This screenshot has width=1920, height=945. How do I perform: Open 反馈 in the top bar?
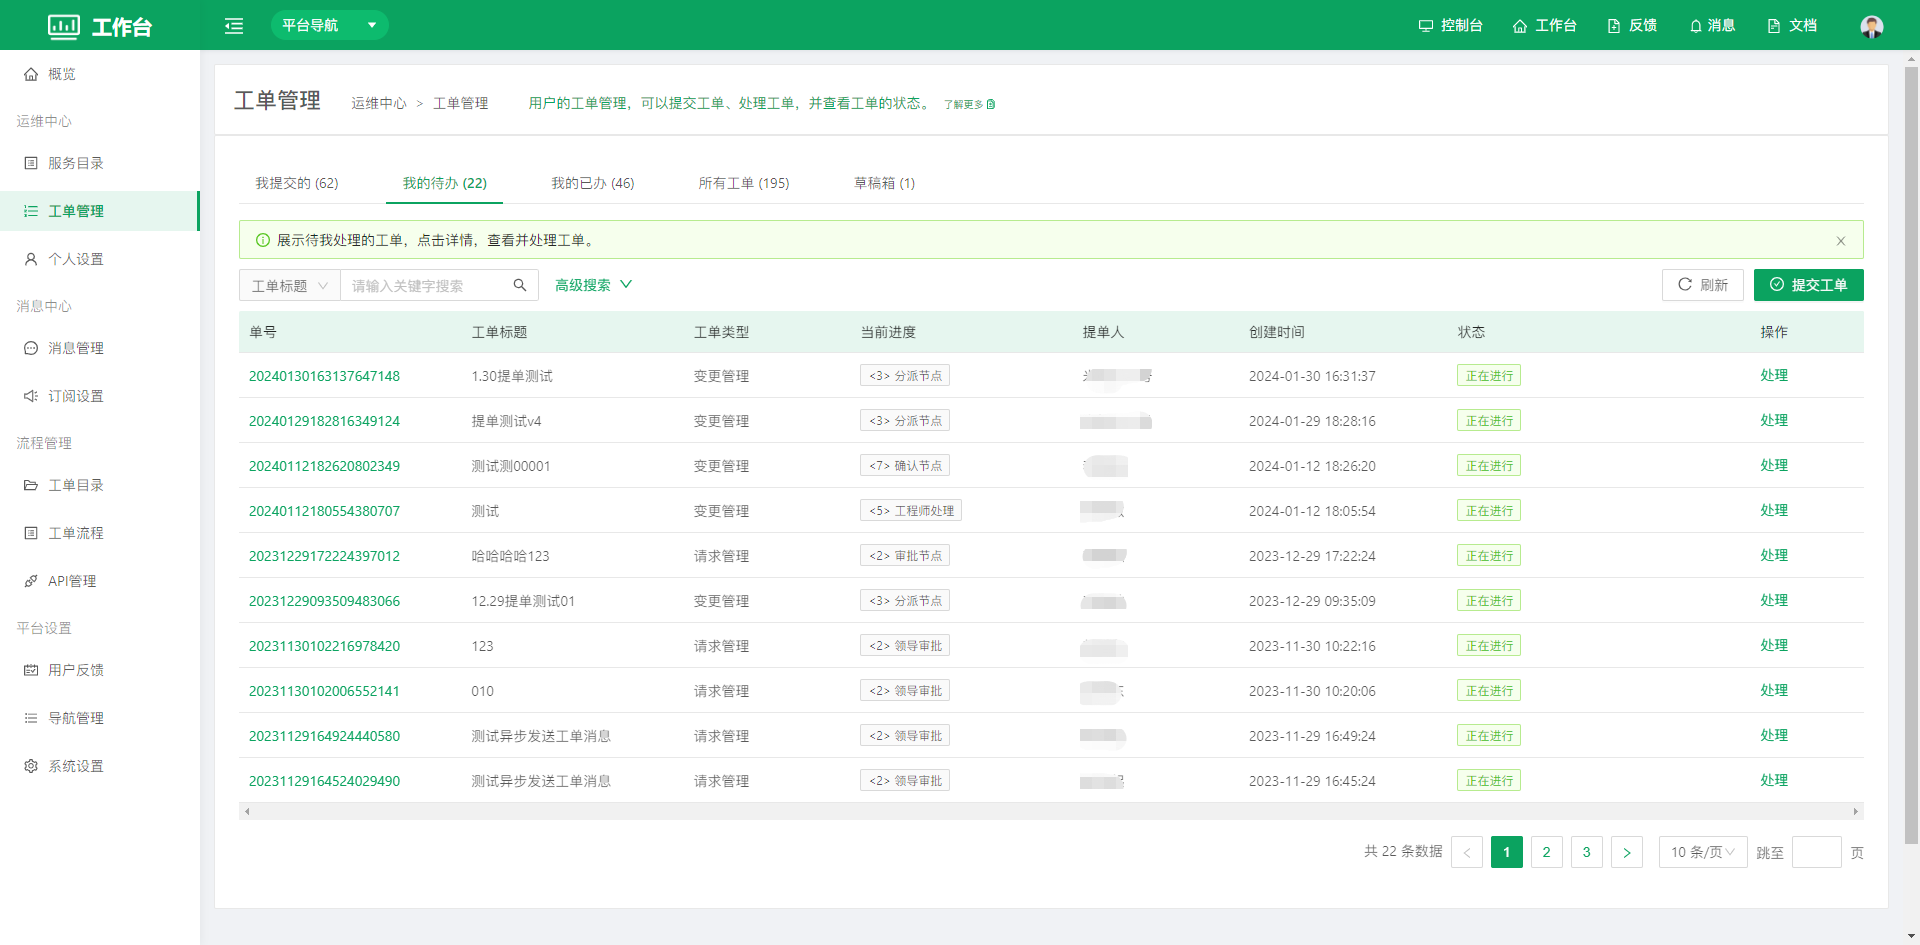pyautogui.click(x=1632, y=26)
